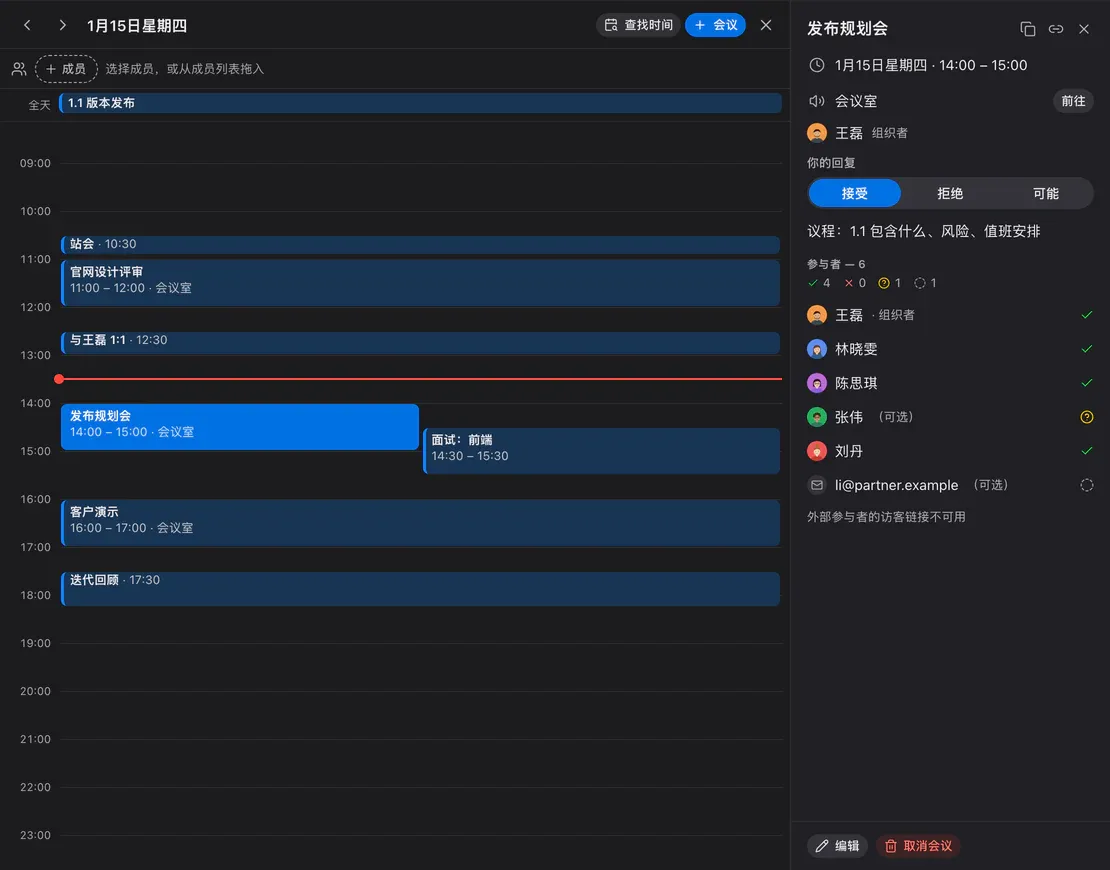Click the clock icon beside meeting time

[817, 65]
